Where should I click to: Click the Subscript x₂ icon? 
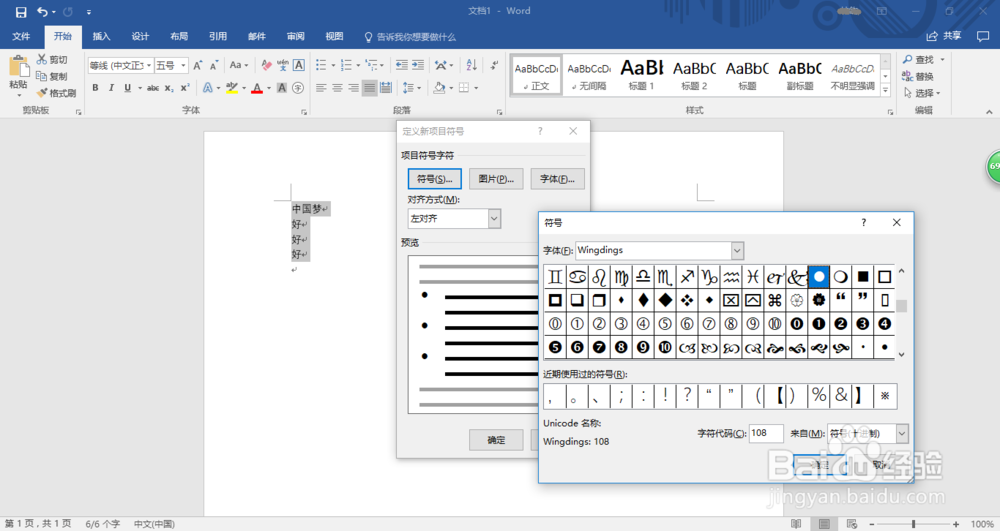coord(169,88)
